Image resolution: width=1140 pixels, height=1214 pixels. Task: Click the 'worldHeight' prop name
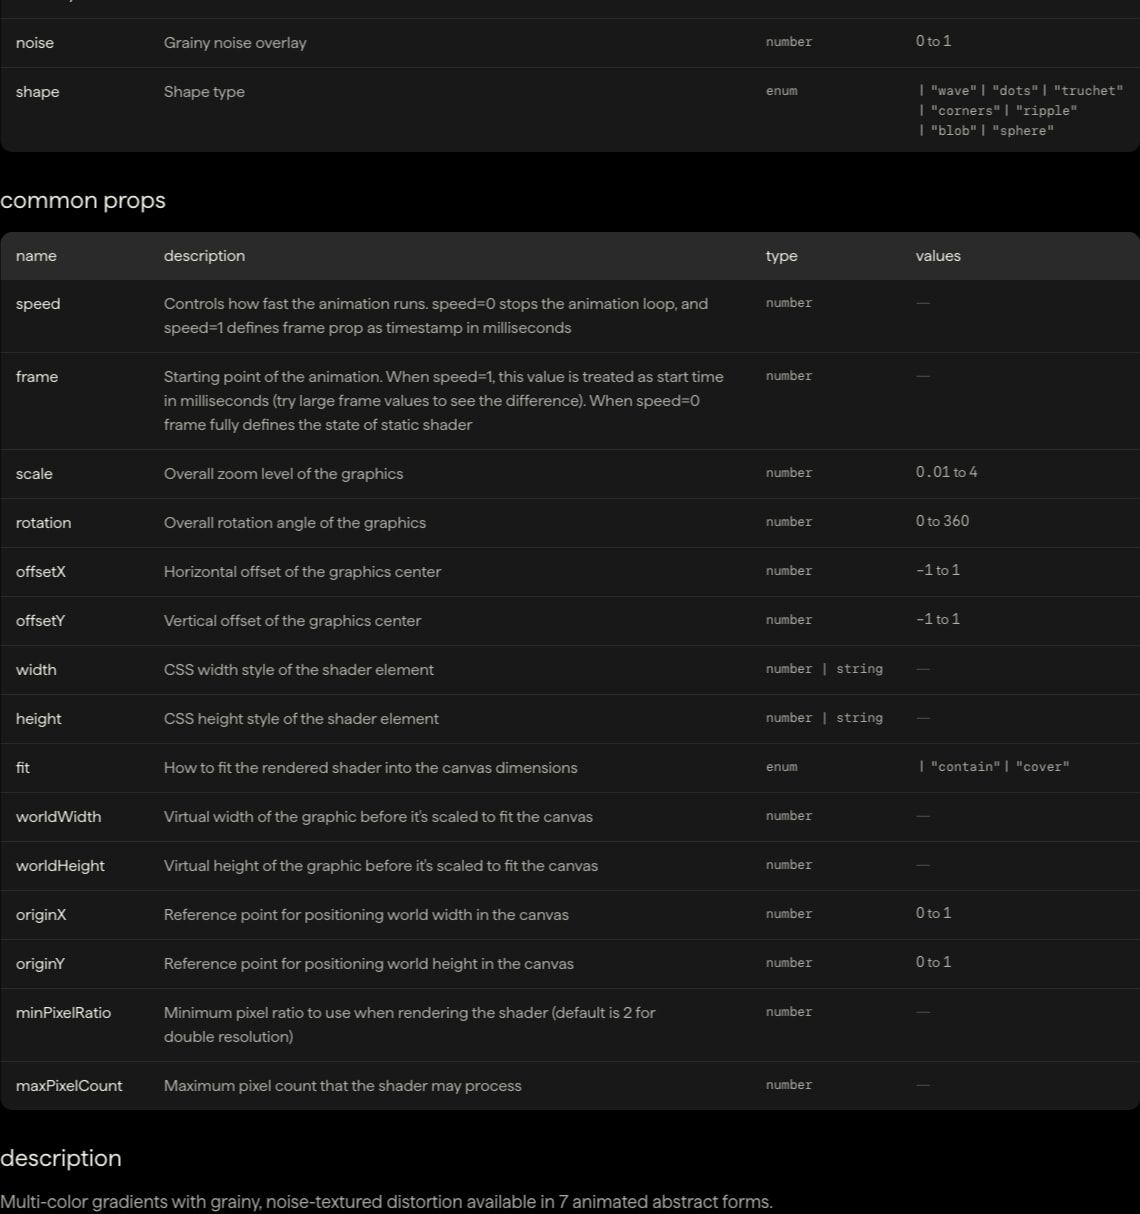(60, 866)
